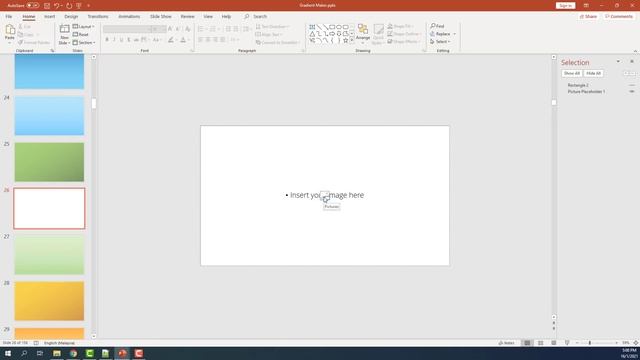Image resolution: width=640 pixels, height=360 pixels.
Task: Open the Selection pane options dropdown
Action: (618, 62)
